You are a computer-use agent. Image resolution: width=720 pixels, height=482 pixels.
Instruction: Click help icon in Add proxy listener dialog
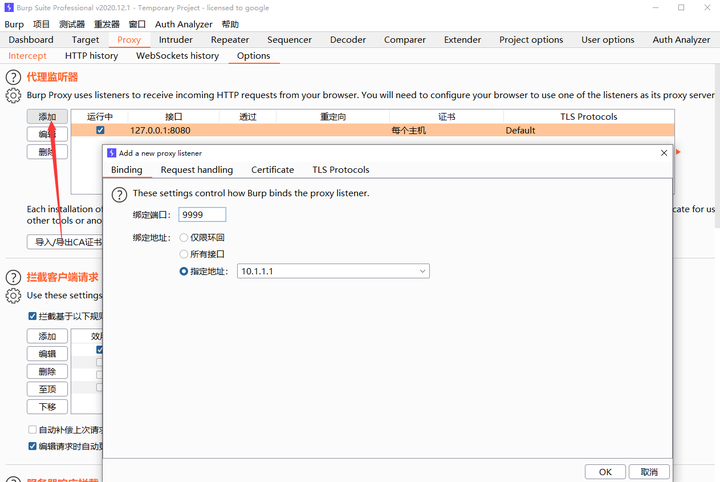119,195
